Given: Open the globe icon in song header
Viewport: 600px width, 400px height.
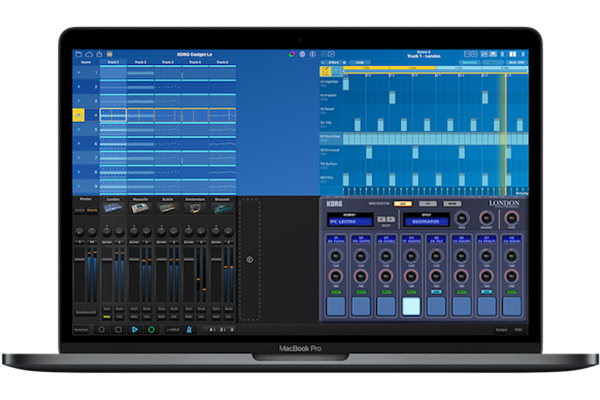Looking at the screenshot, I should (302, 54).
